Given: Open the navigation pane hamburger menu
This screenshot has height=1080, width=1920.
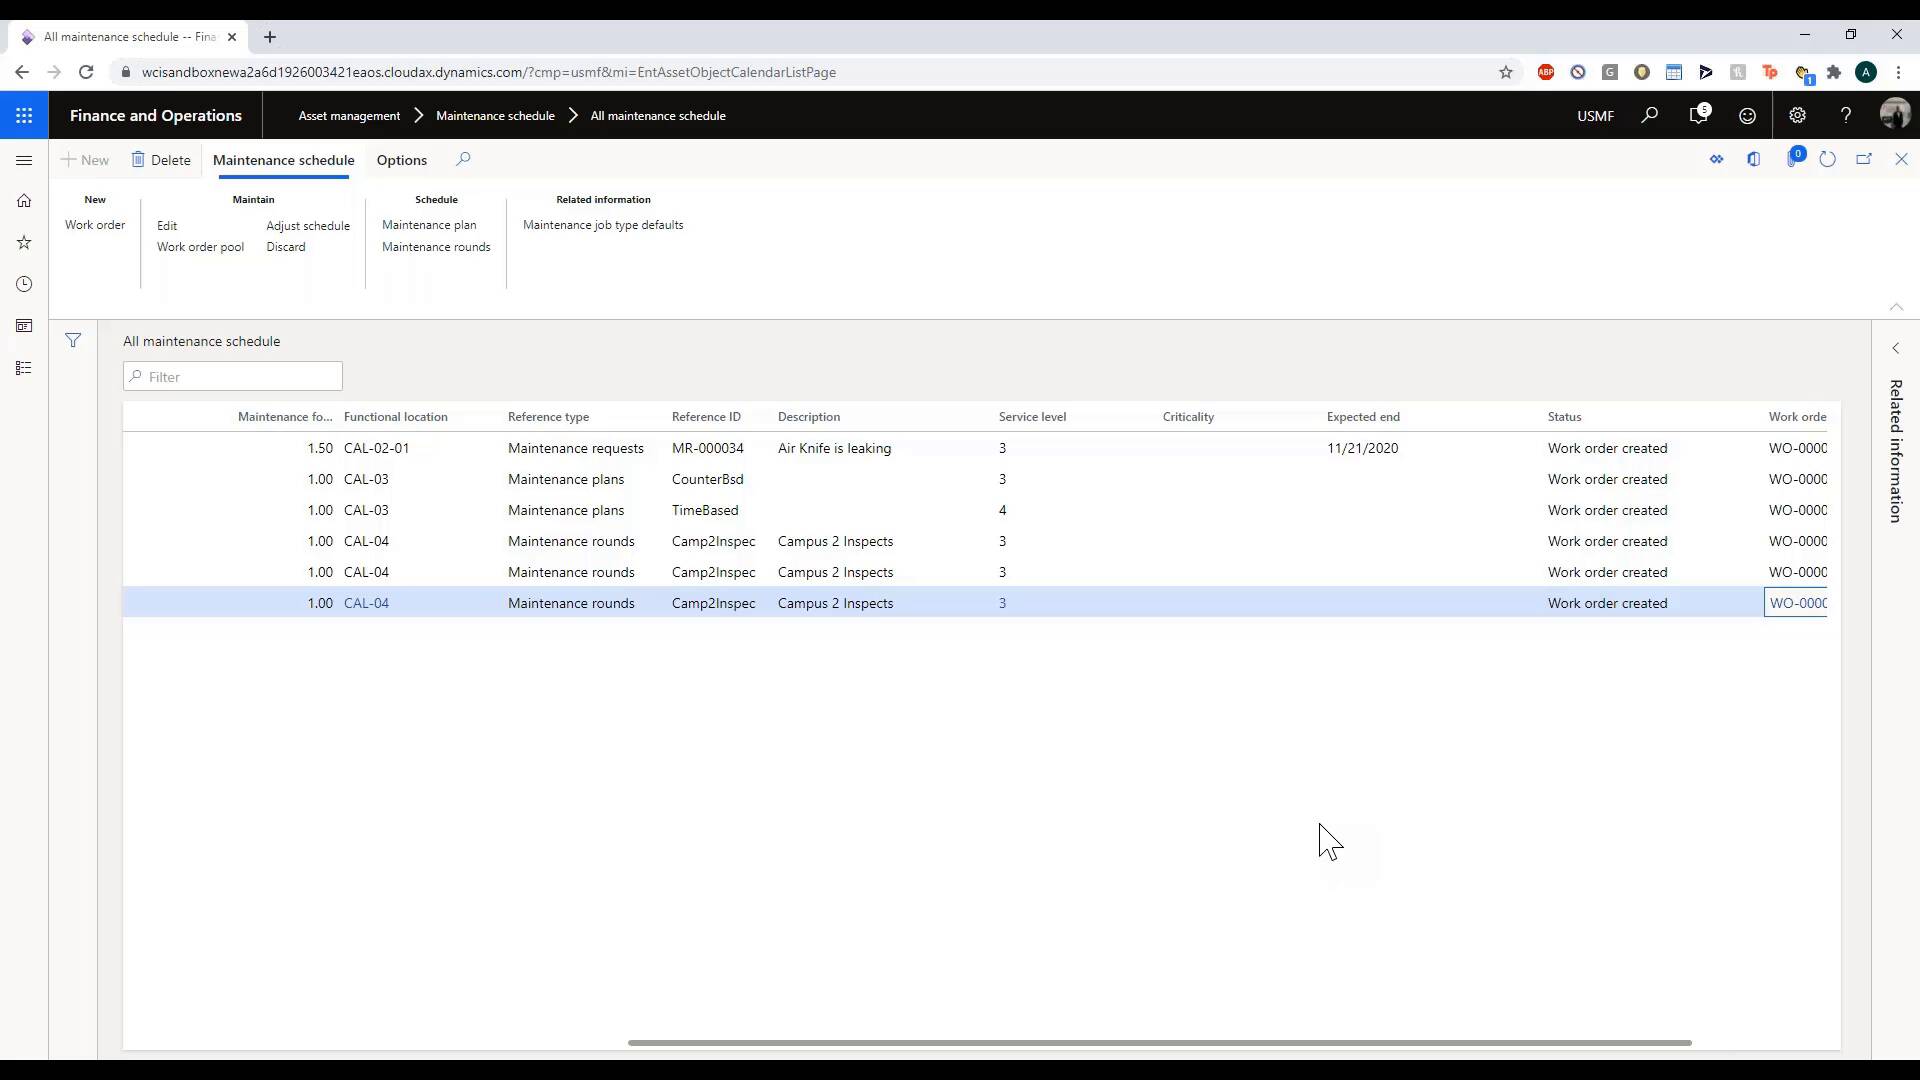Looking at the screenshot, I should (24, 160).
